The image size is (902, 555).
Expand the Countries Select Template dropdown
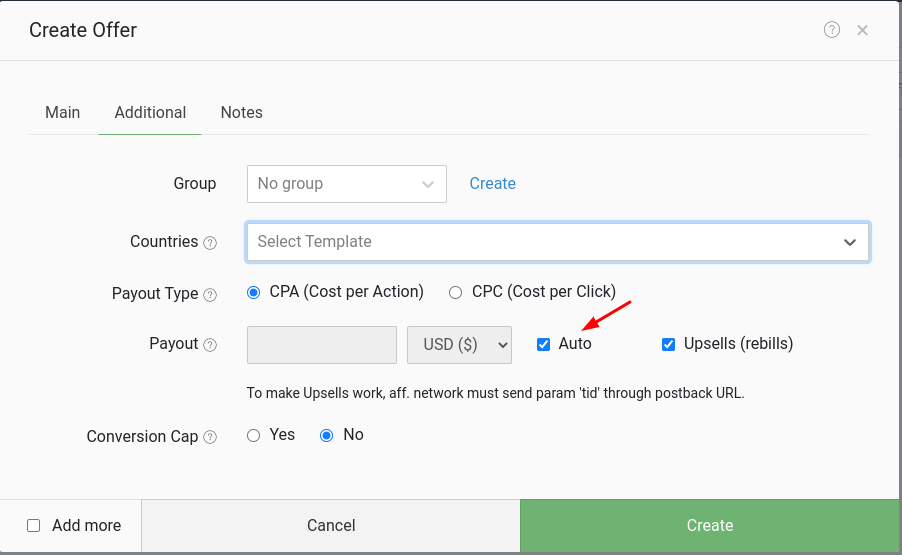click(x=557, y=242)
